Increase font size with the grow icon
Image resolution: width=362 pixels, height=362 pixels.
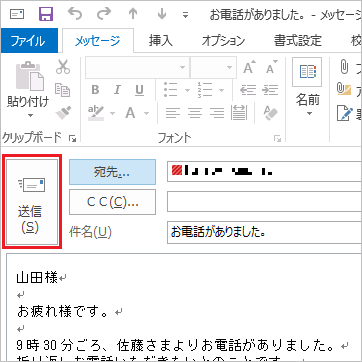click(x=249, y=67)
